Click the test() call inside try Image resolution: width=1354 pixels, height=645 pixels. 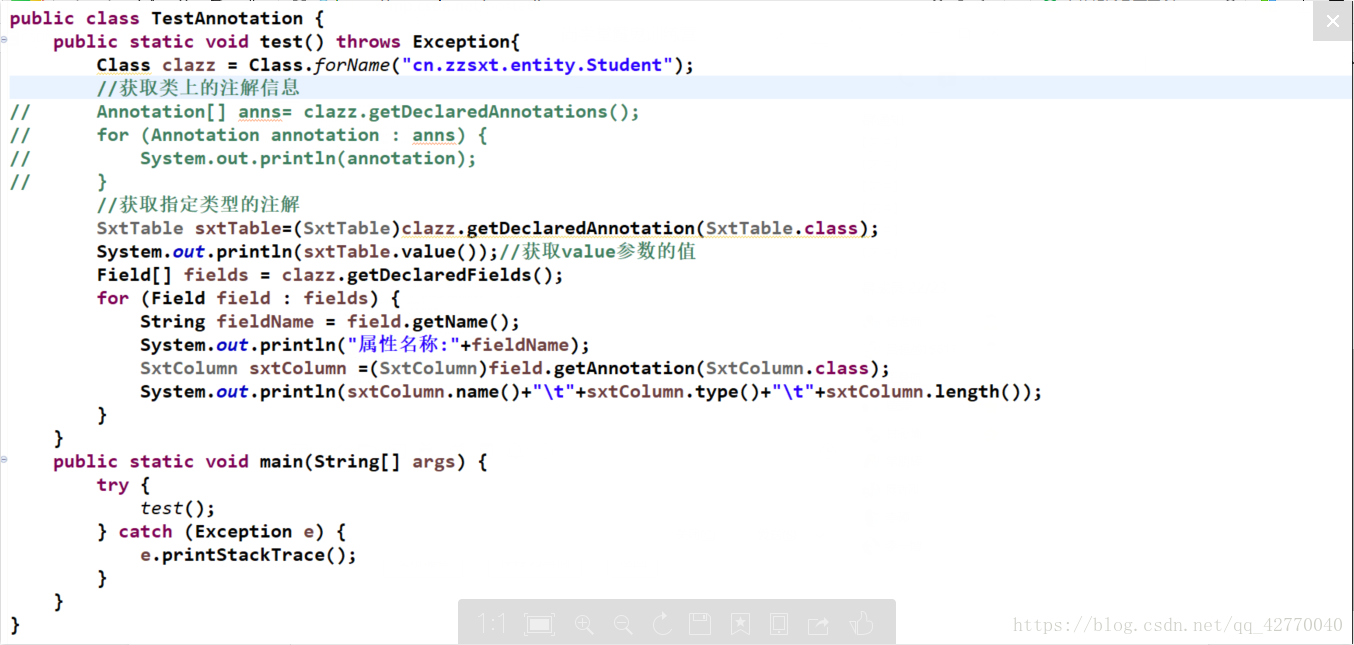[x=177, y=508]
